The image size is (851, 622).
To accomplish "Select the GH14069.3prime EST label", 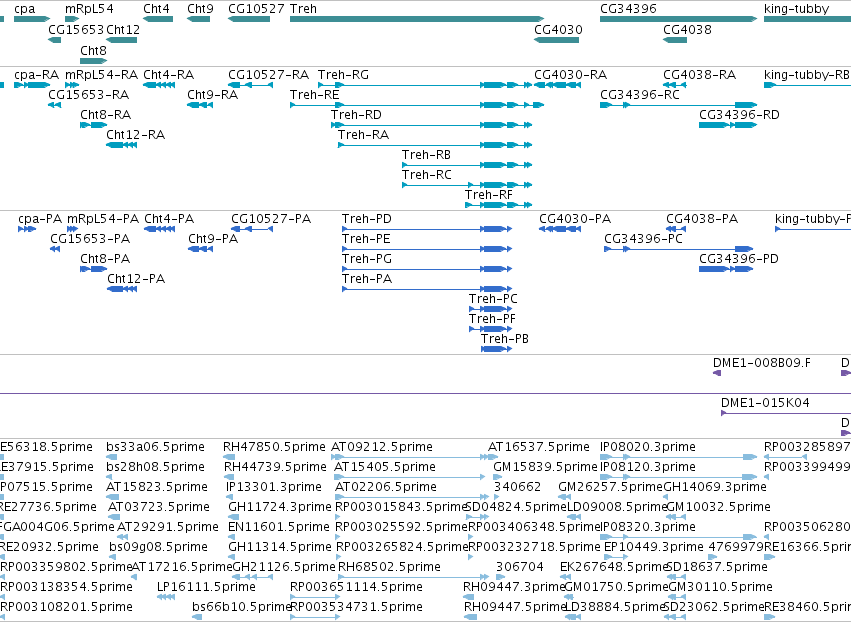I will [x=715, y=487].
